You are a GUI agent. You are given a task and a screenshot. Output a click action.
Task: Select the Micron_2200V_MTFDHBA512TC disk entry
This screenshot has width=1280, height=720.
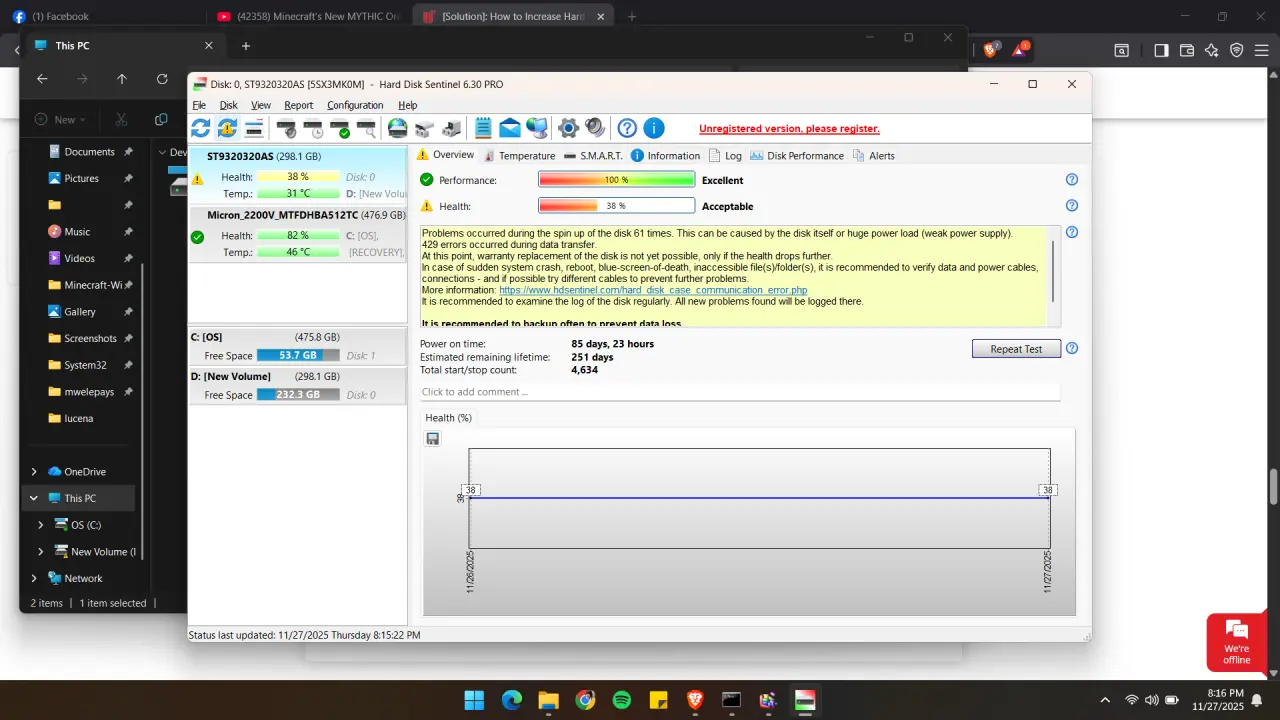coord(298,233)
